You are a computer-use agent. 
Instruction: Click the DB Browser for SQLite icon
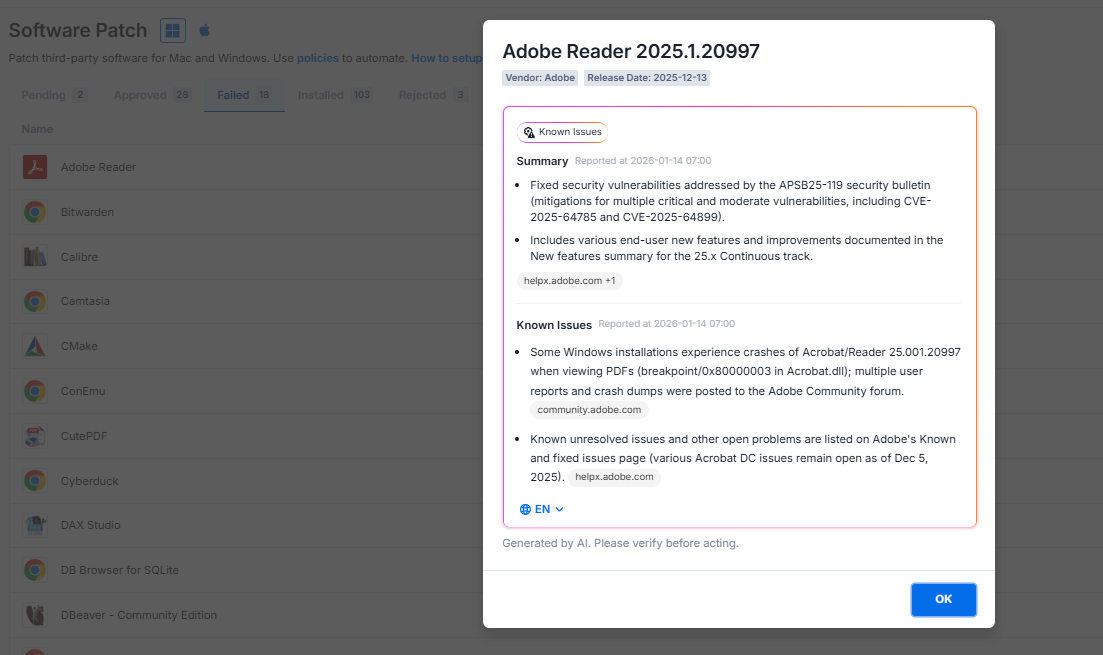35,570
